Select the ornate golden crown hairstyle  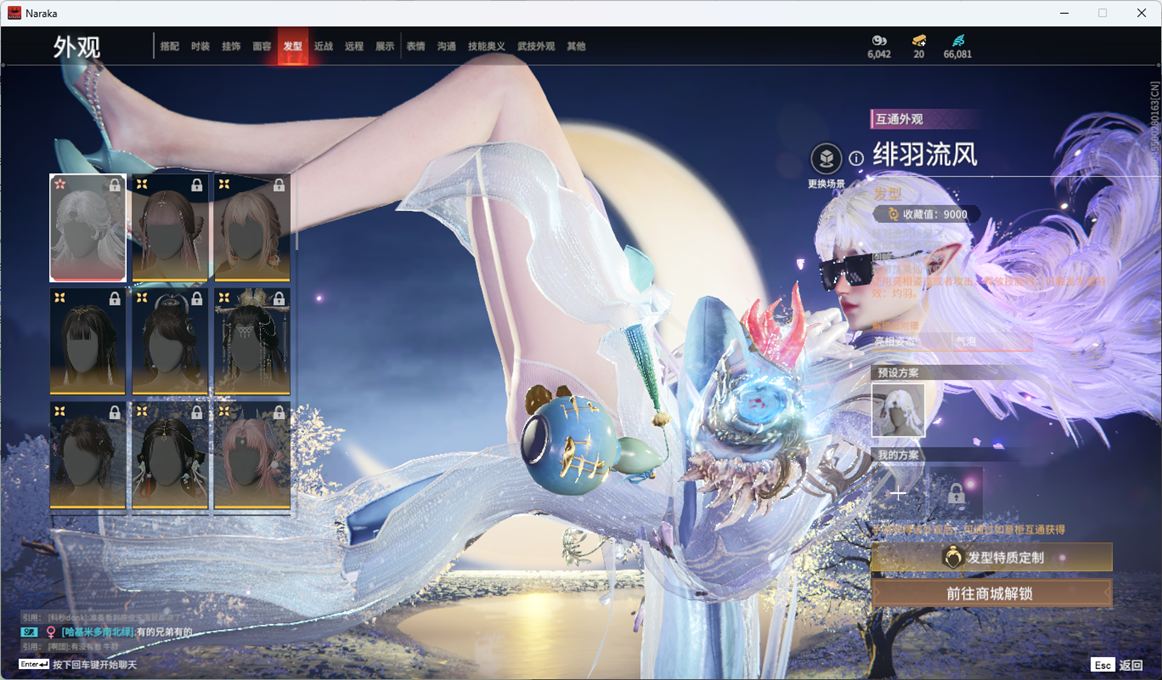[x=252, y=341]
